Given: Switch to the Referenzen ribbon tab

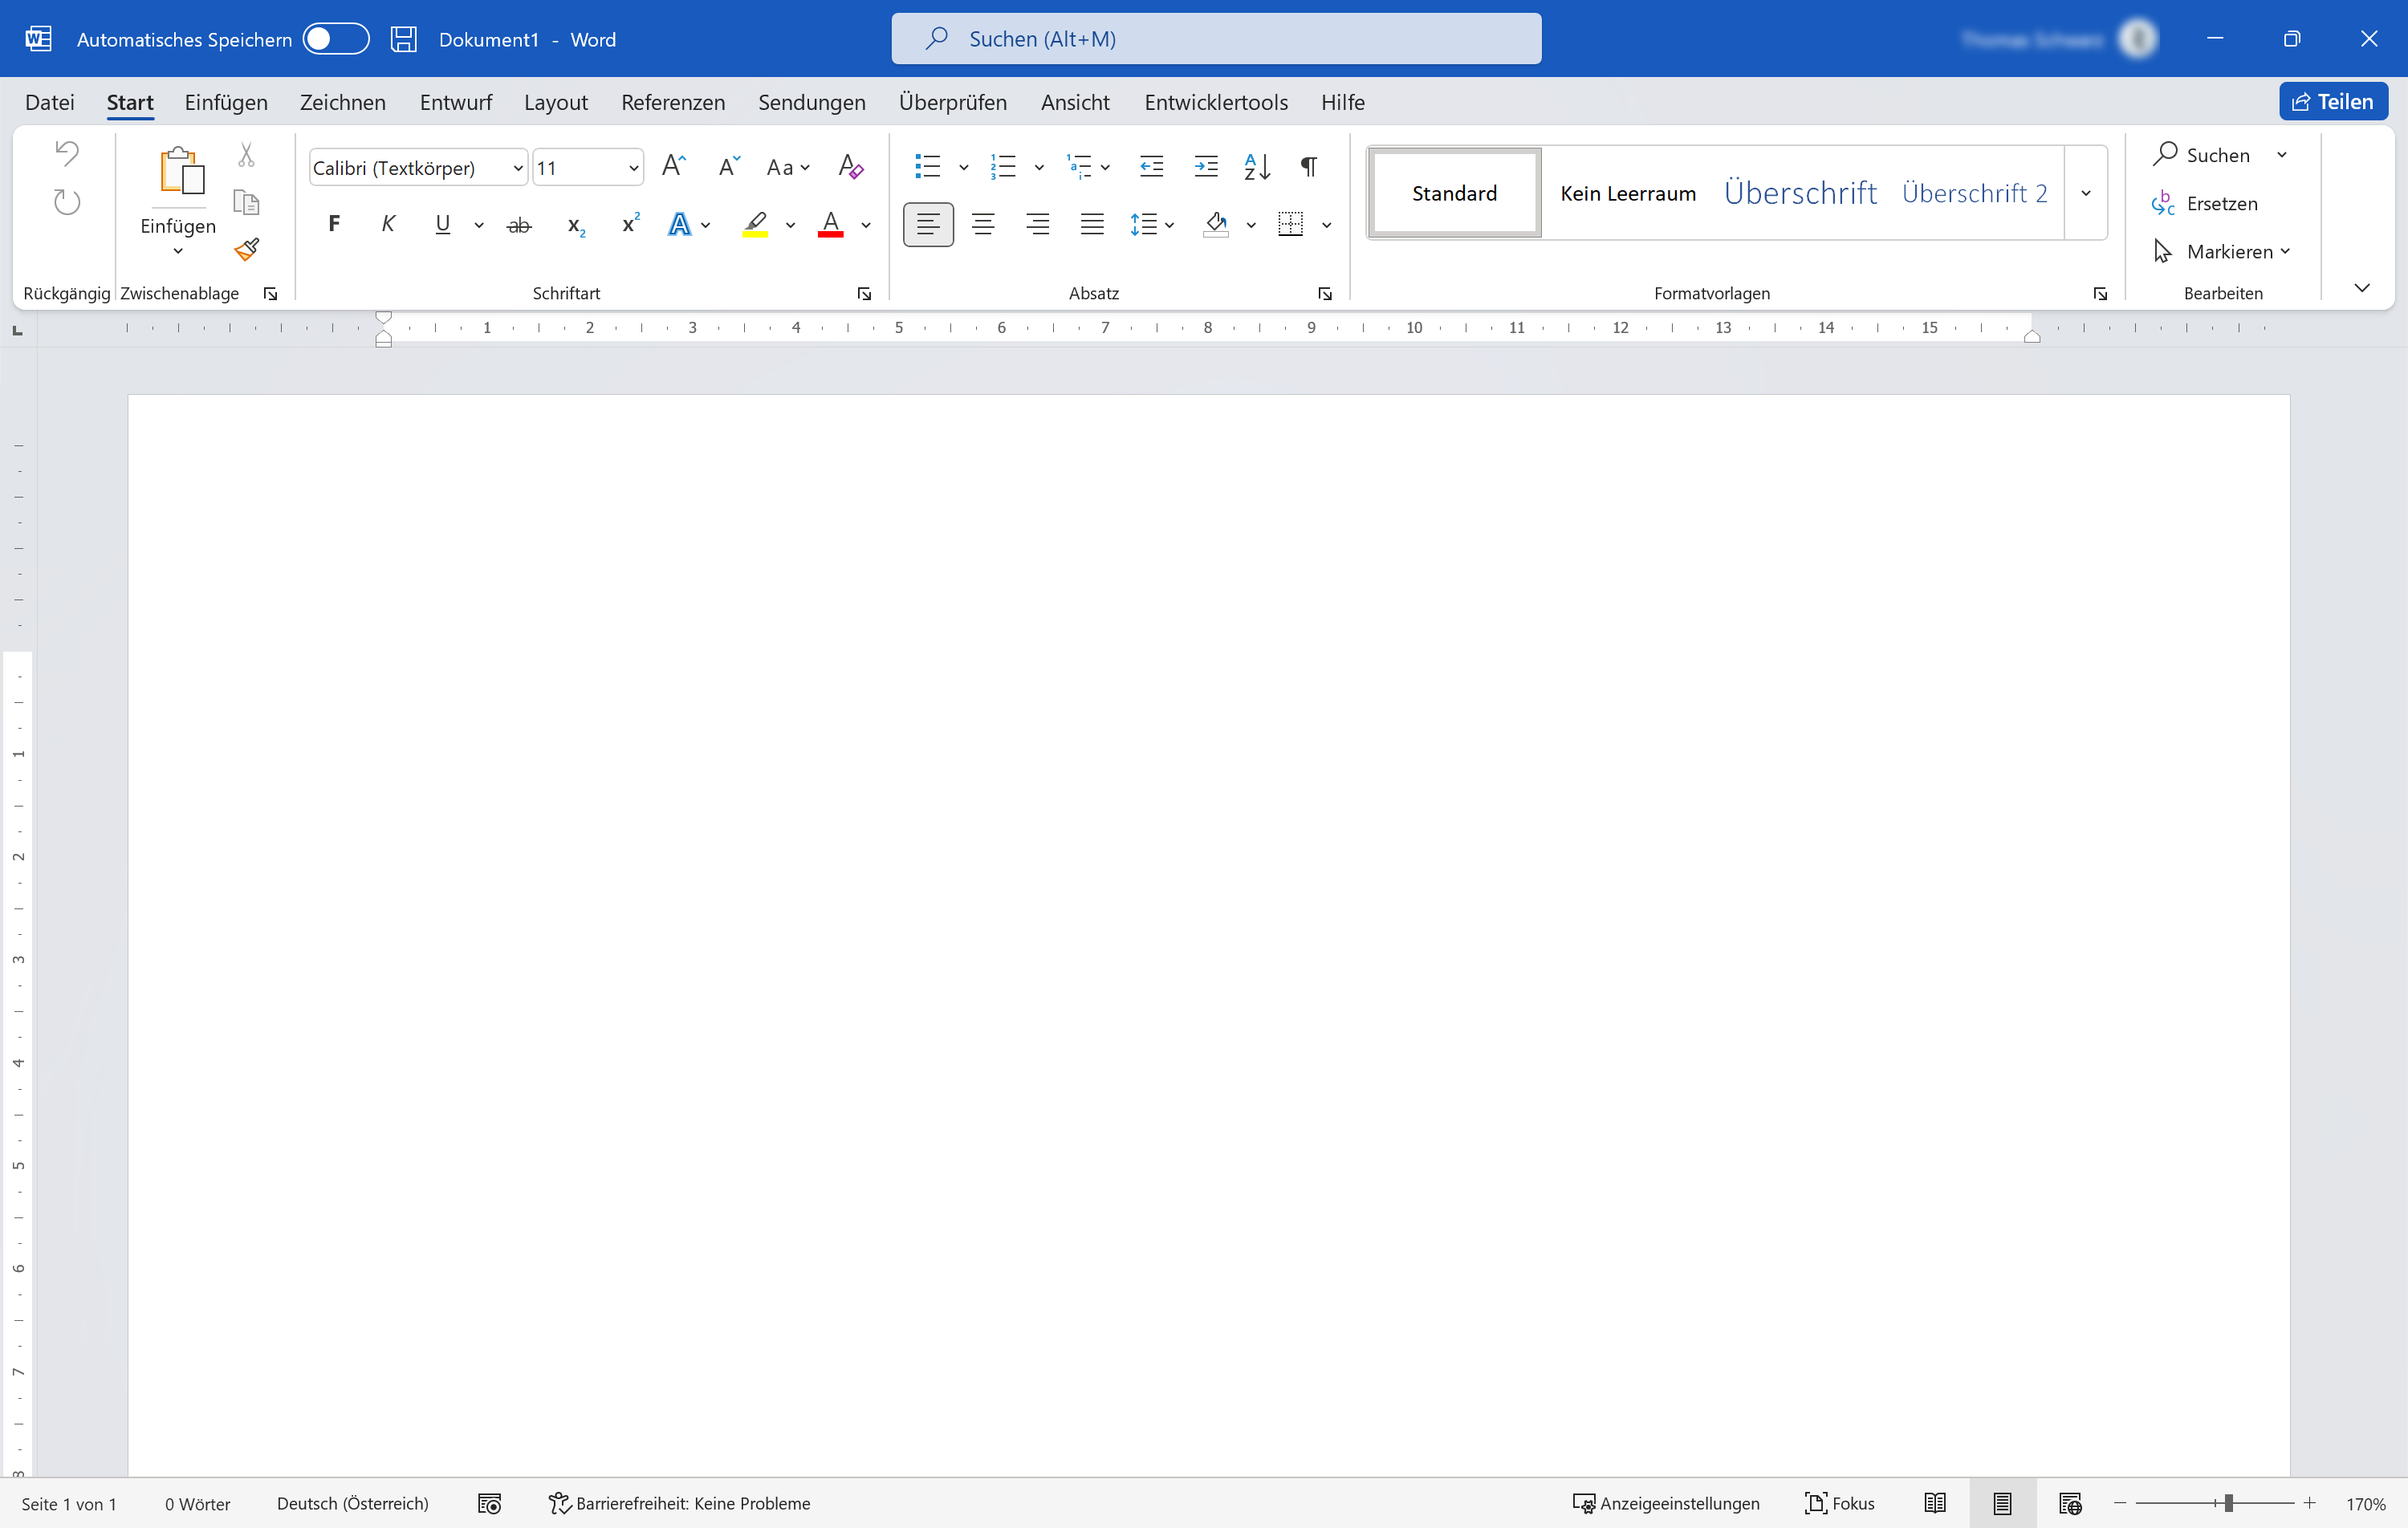Looking at the screenshot, I should (x=673, y=101).
